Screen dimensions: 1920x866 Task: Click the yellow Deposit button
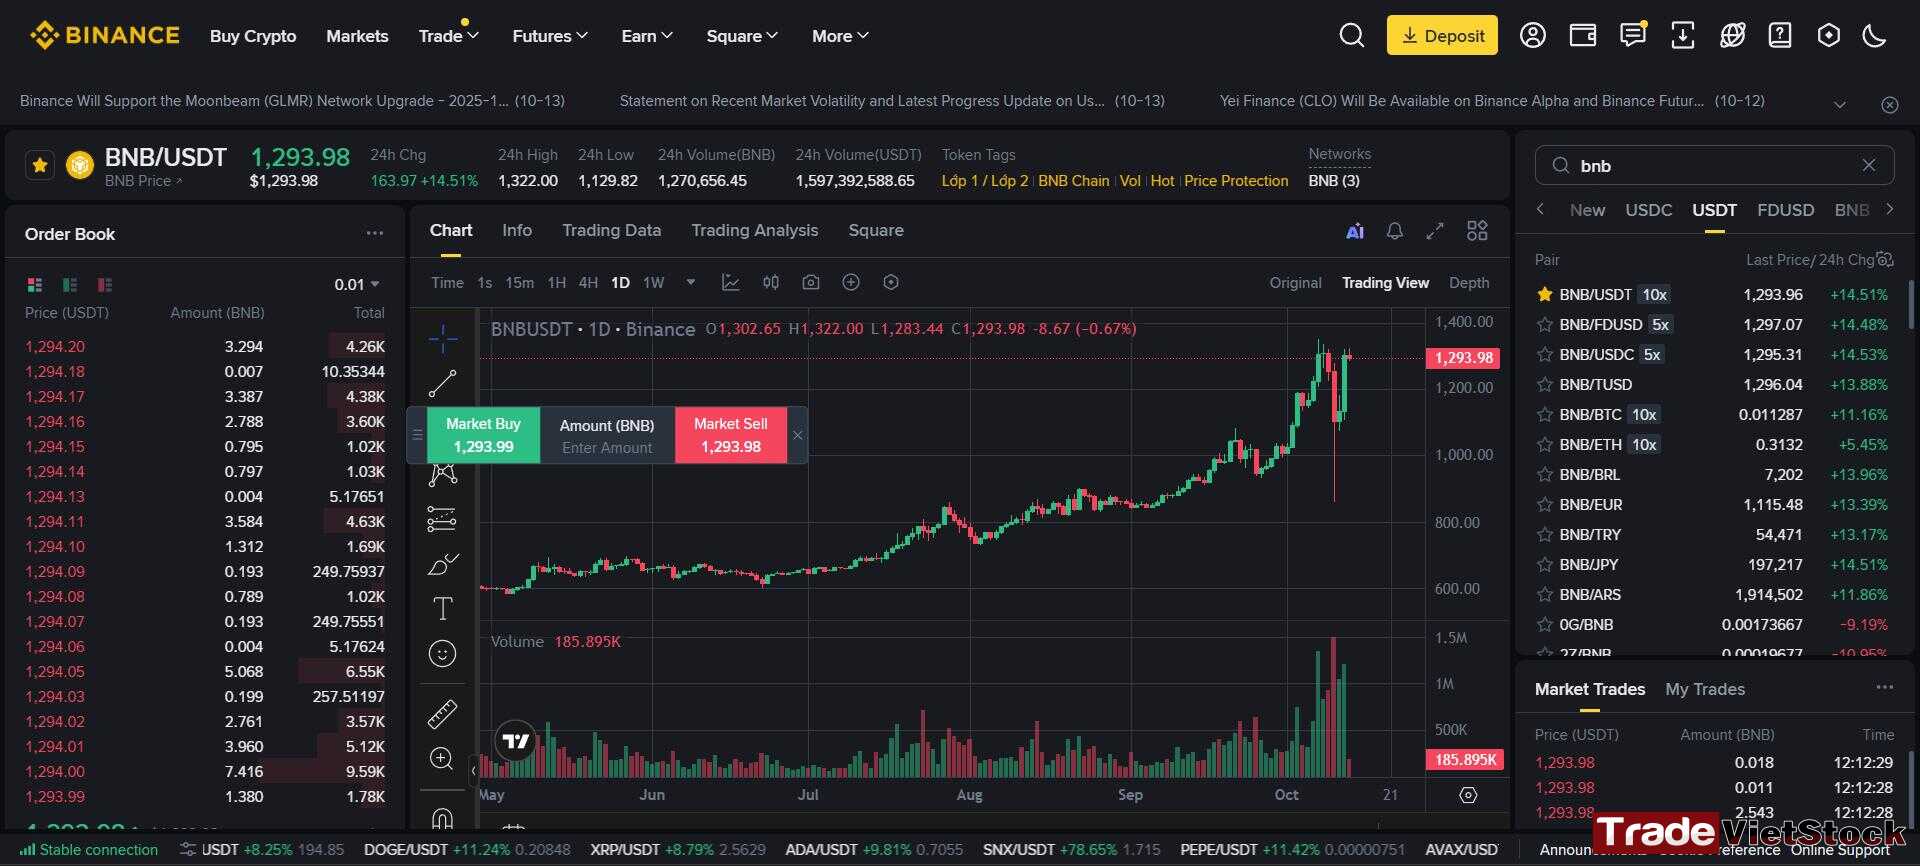point(1442,35)
